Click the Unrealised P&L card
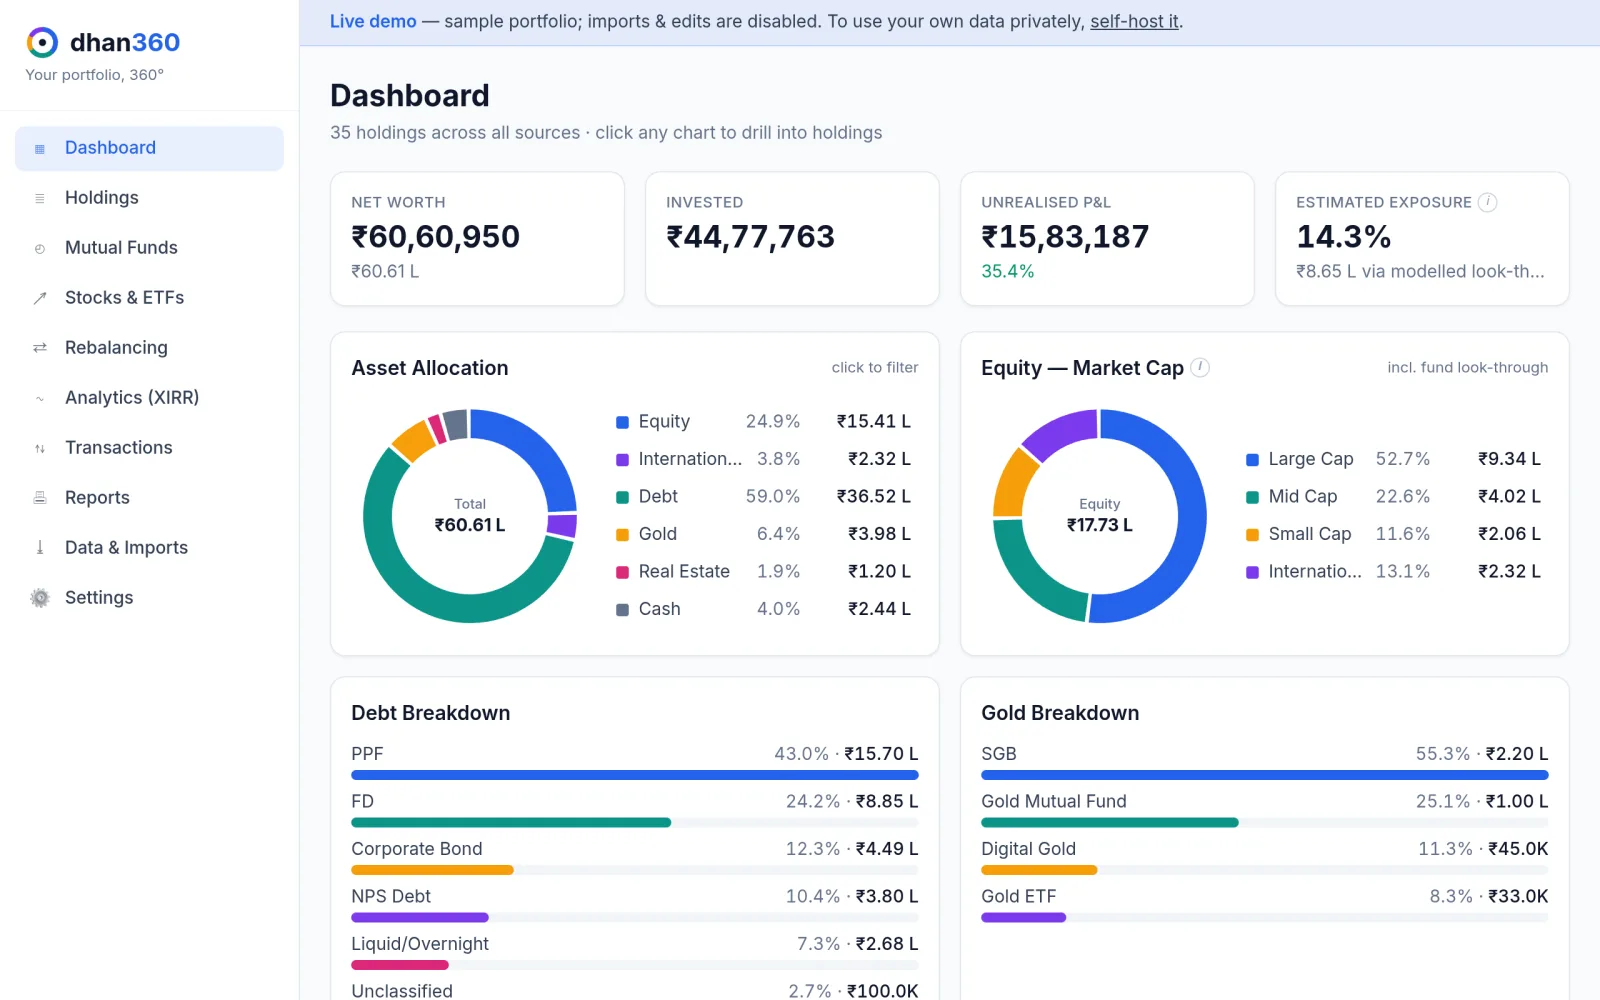This screenshot has height=1000, width=1600. point(1107,239)
